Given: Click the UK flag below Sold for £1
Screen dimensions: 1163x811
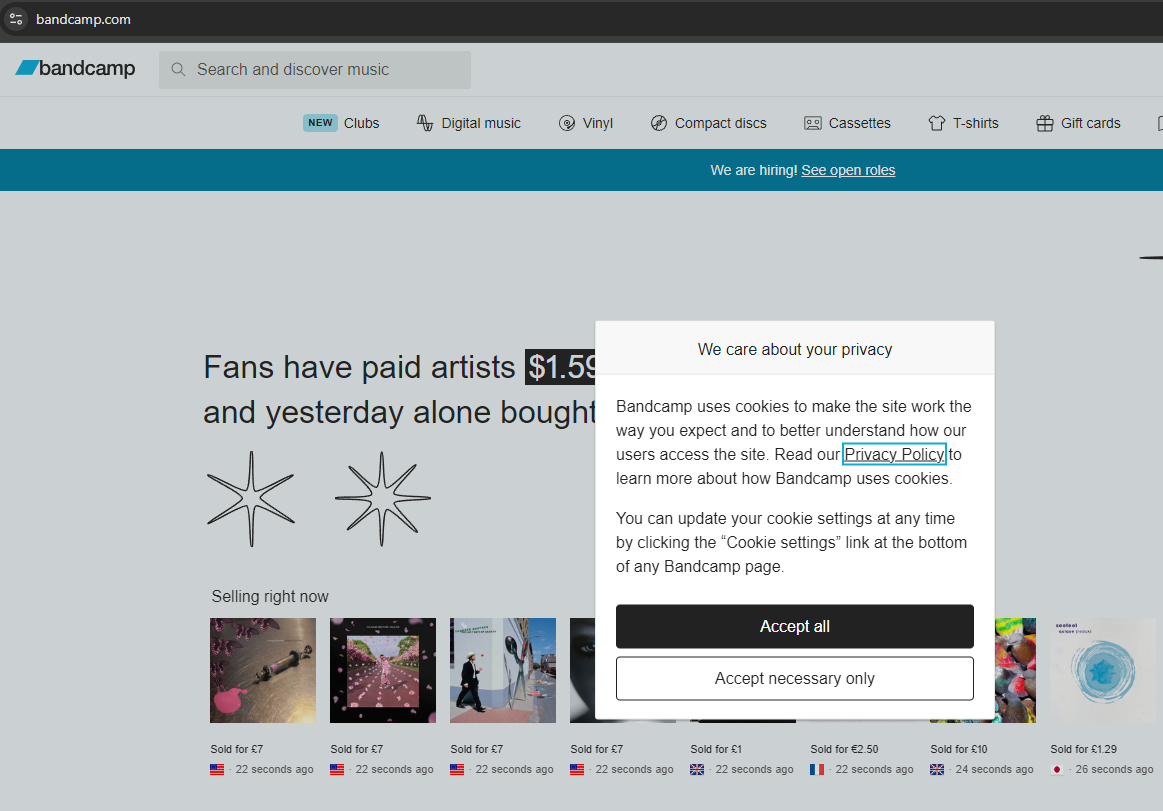Looking at the screenshot, I should click(x=697, y=769).
